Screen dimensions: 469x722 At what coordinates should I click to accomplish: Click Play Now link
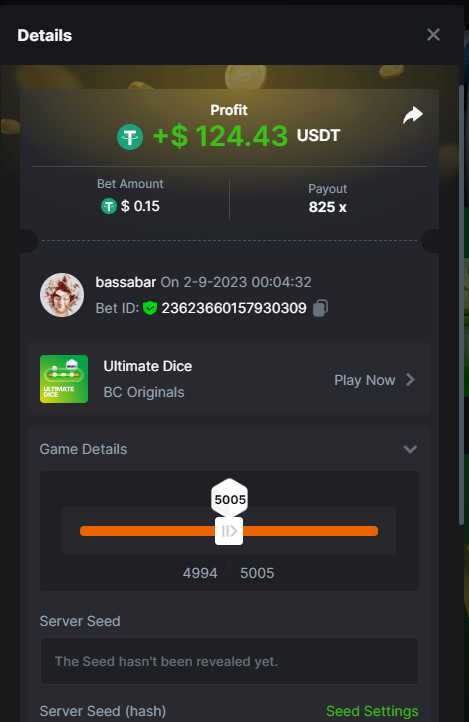(x=365, y=380)
